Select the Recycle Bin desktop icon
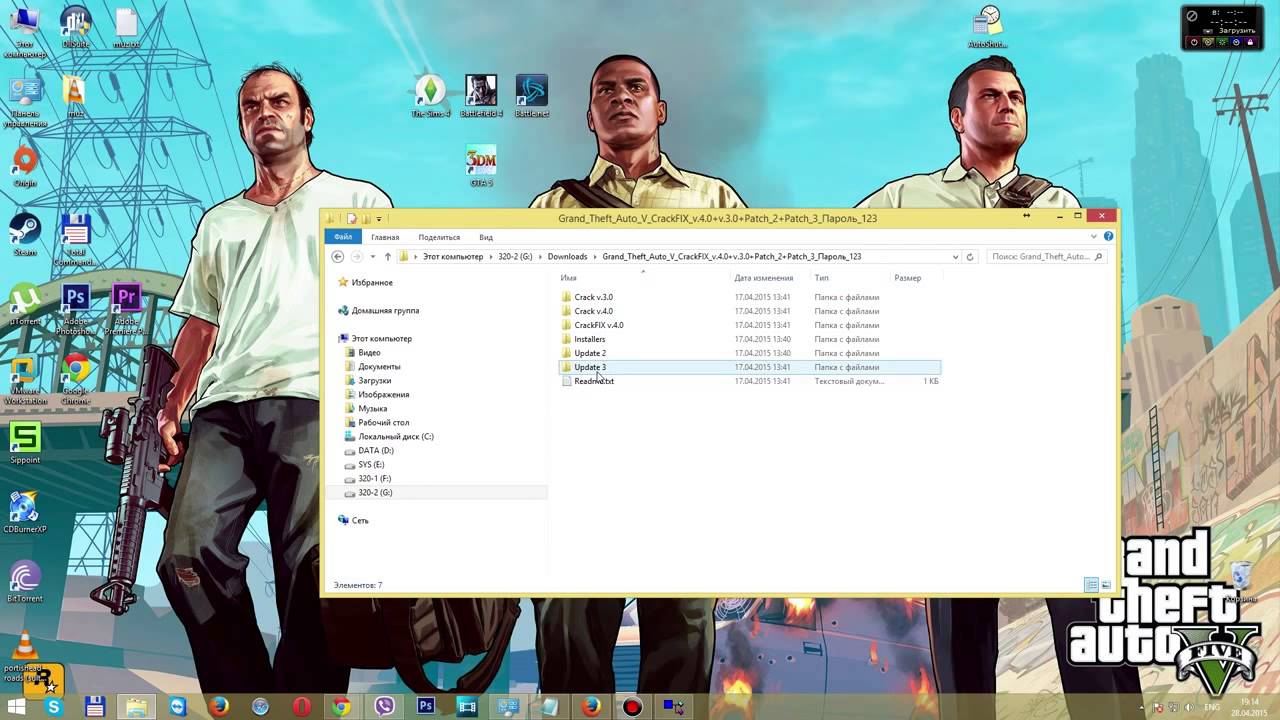 pyautogui.click(x=1240, y=582)
